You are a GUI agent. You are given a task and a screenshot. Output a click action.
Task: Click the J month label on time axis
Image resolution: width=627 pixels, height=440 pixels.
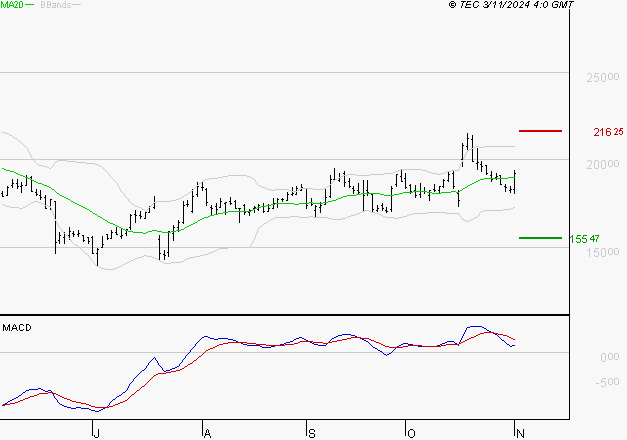coord(96,434)
